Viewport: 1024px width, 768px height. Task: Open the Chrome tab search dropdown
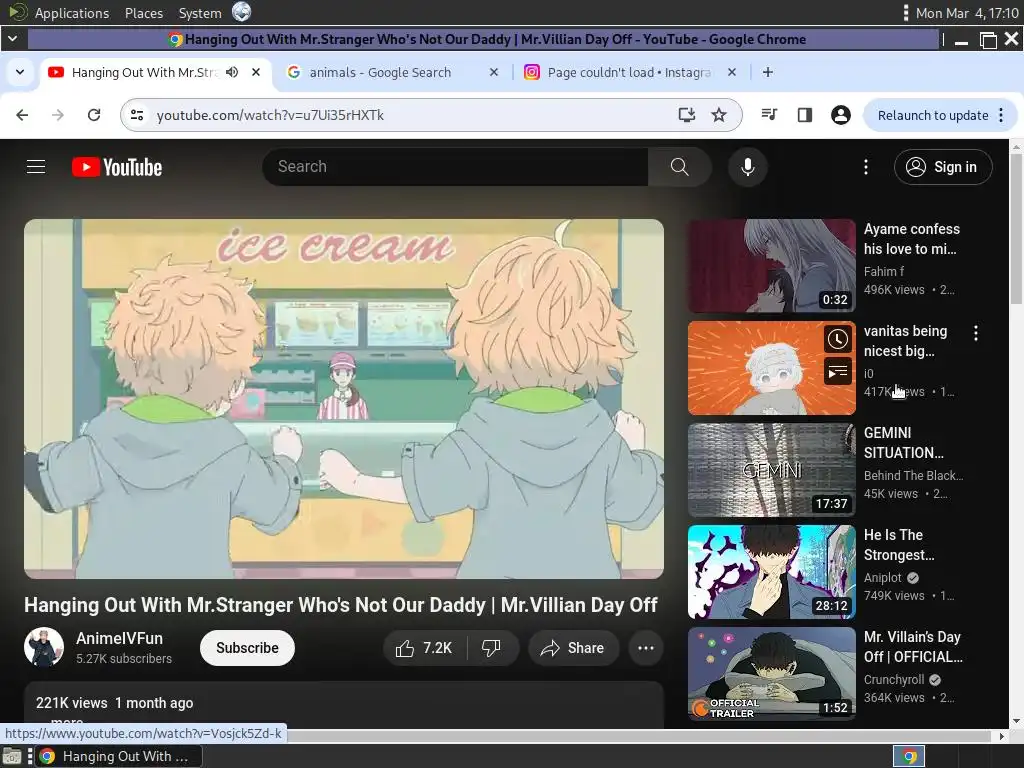[20, 72]
